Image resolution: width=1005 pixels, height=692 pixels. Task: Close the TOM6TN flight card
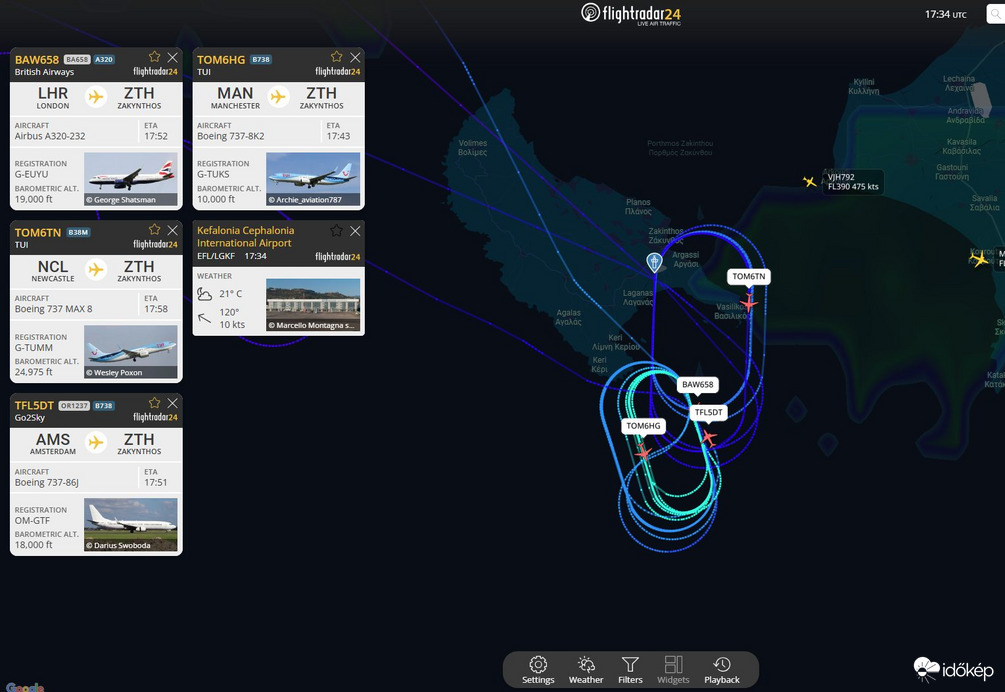[173, 230]
